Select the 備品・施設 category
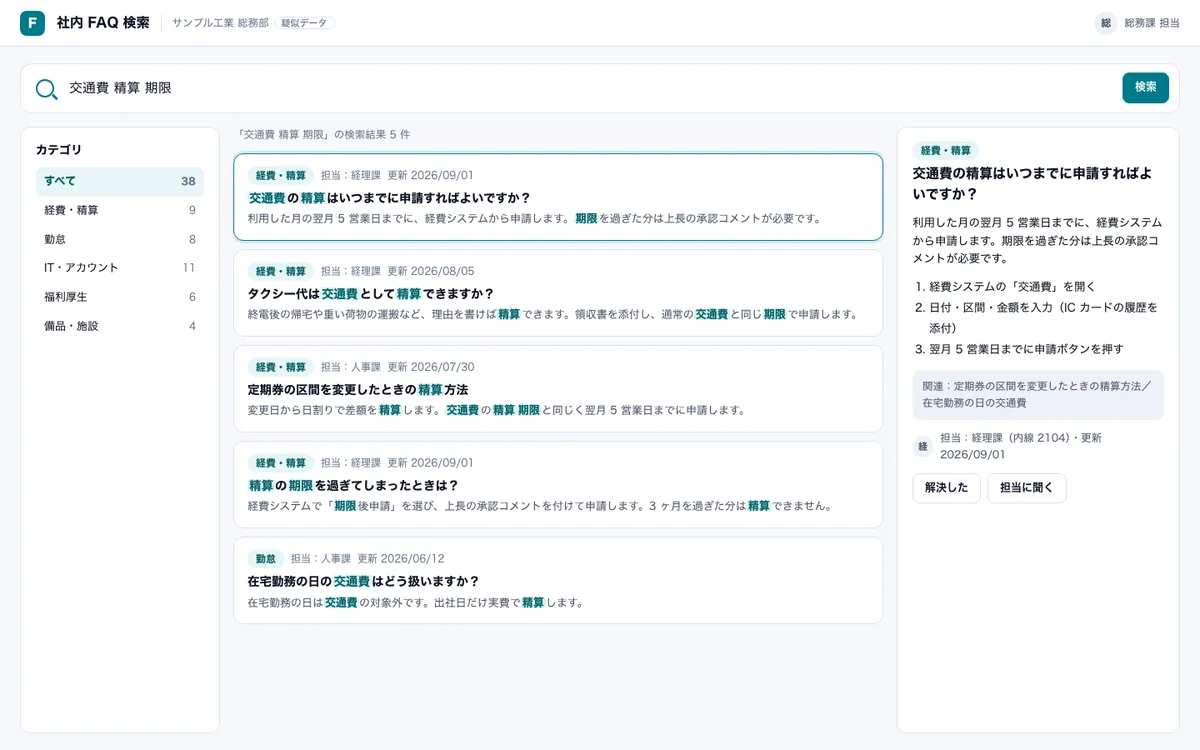This screenshot has width=1200, height=750. click(x=120, y=326)
